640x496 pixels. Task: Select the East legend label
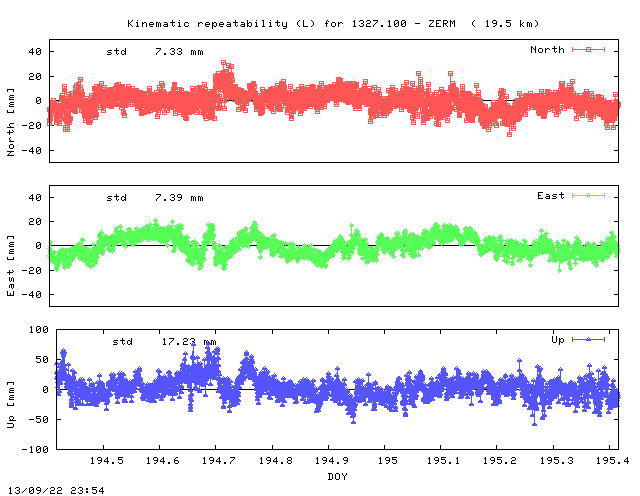551,196
